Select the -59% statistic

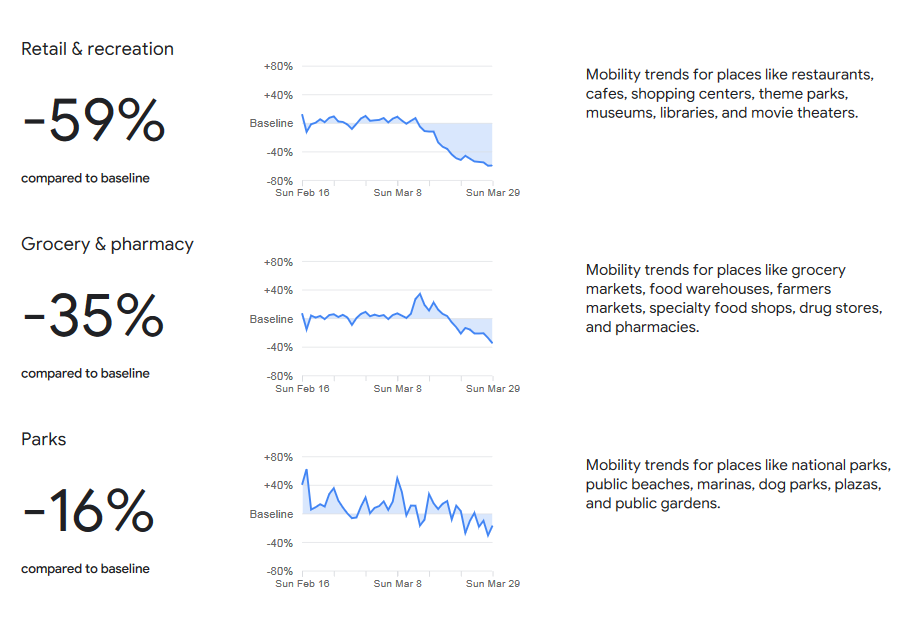94,120
